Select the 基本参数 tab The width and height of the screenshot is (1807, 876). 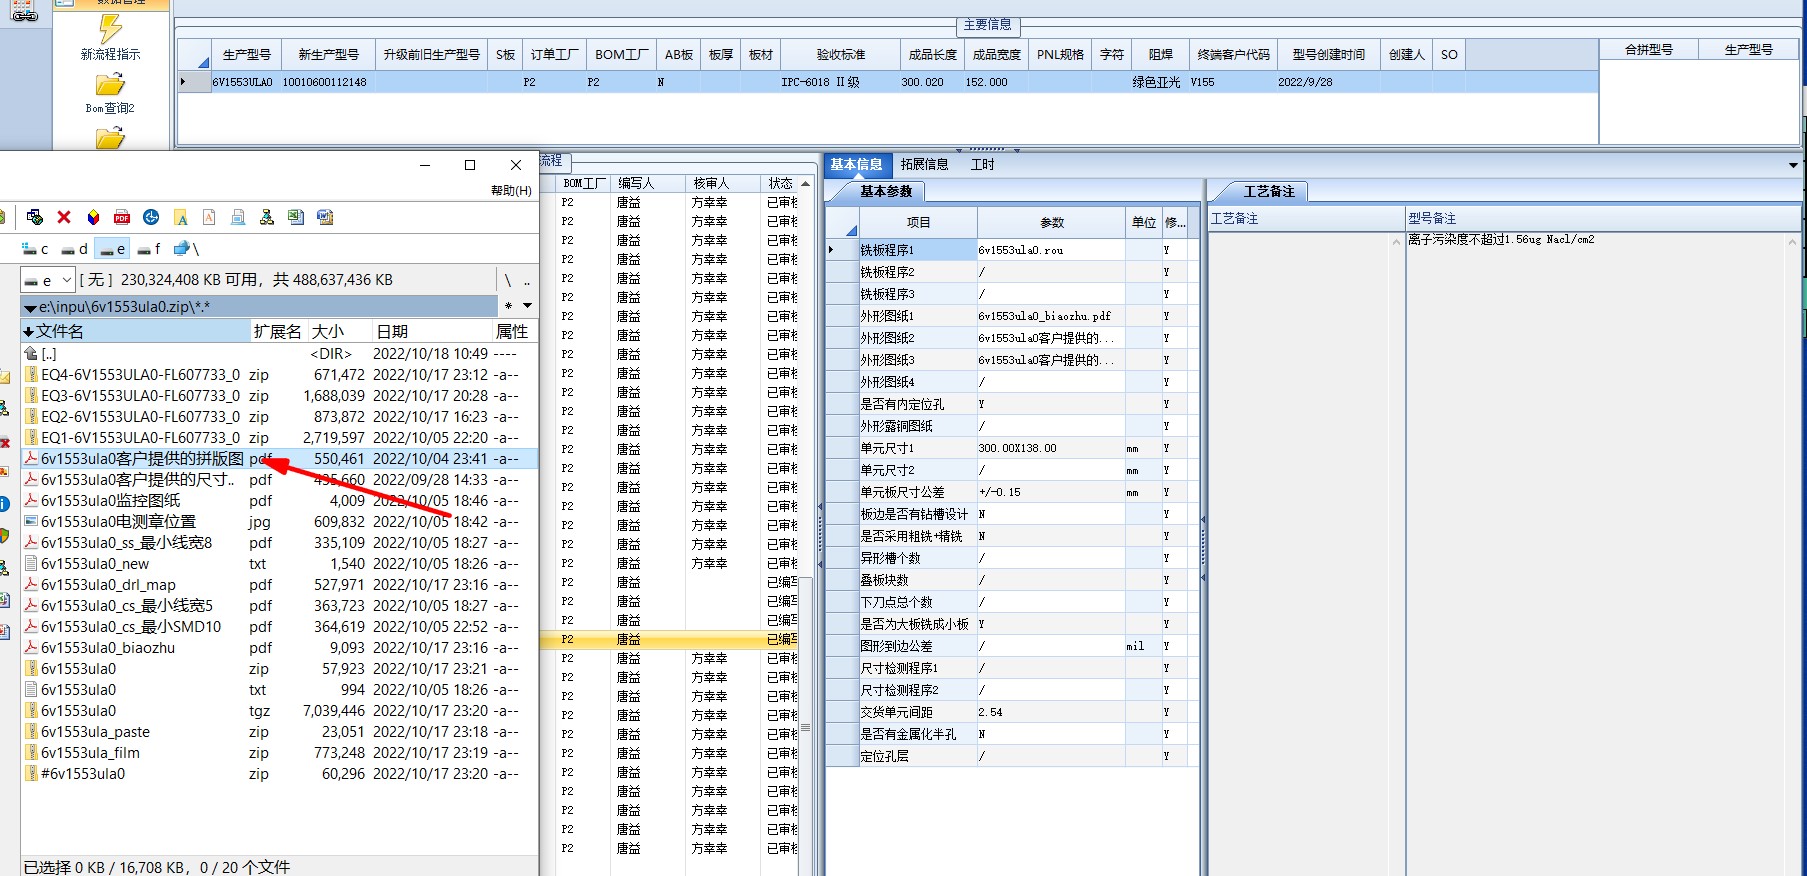coord(886,191)
